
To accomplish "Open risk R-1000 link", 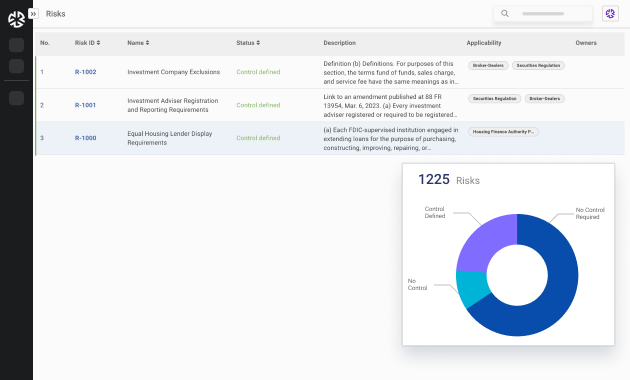I will point(86,138).
